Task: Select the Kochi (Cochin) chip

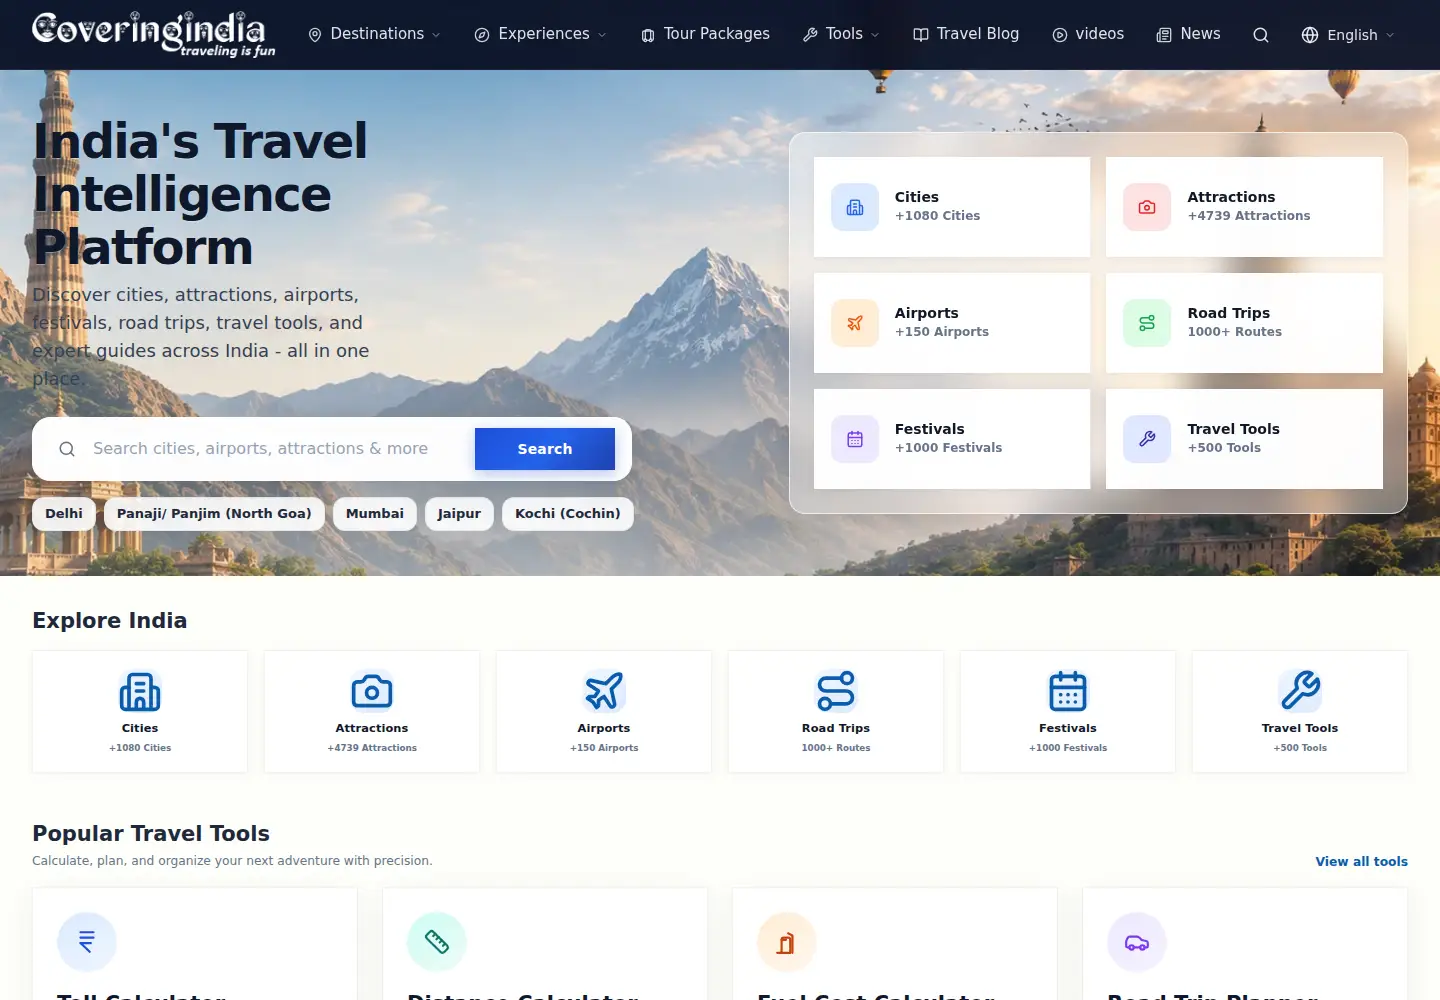Action: click(568, 514)
